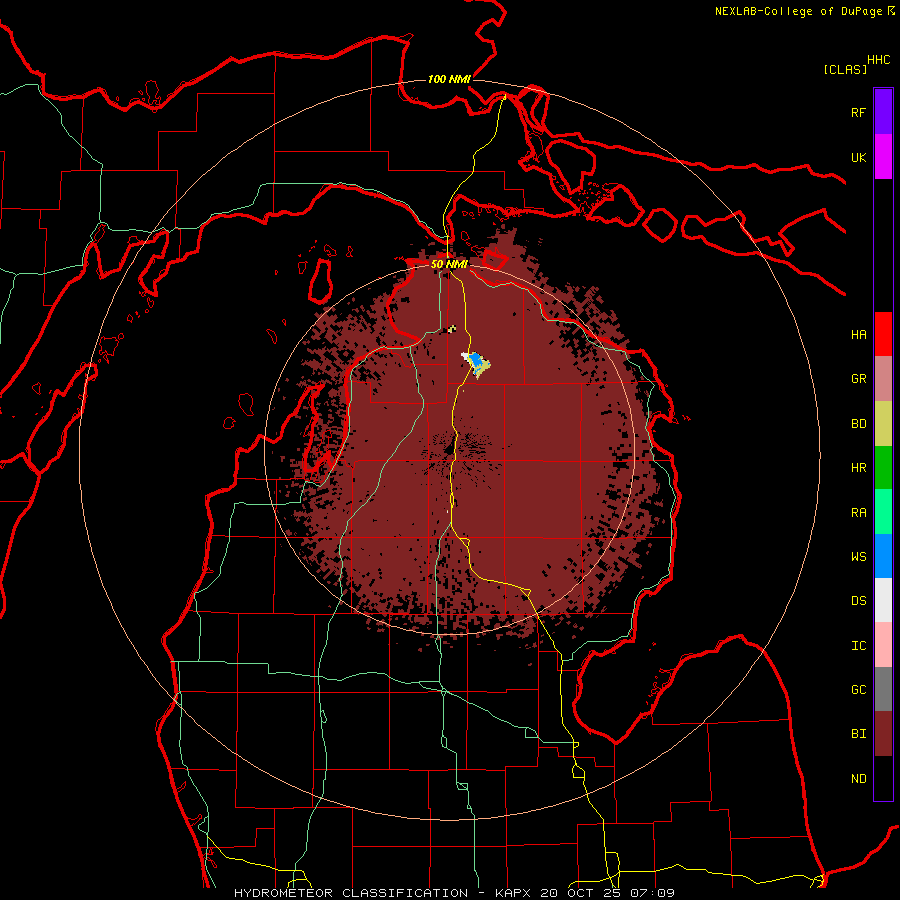Pick the HR green legend swatch
The image size is (900, 900).
[883, 468]
